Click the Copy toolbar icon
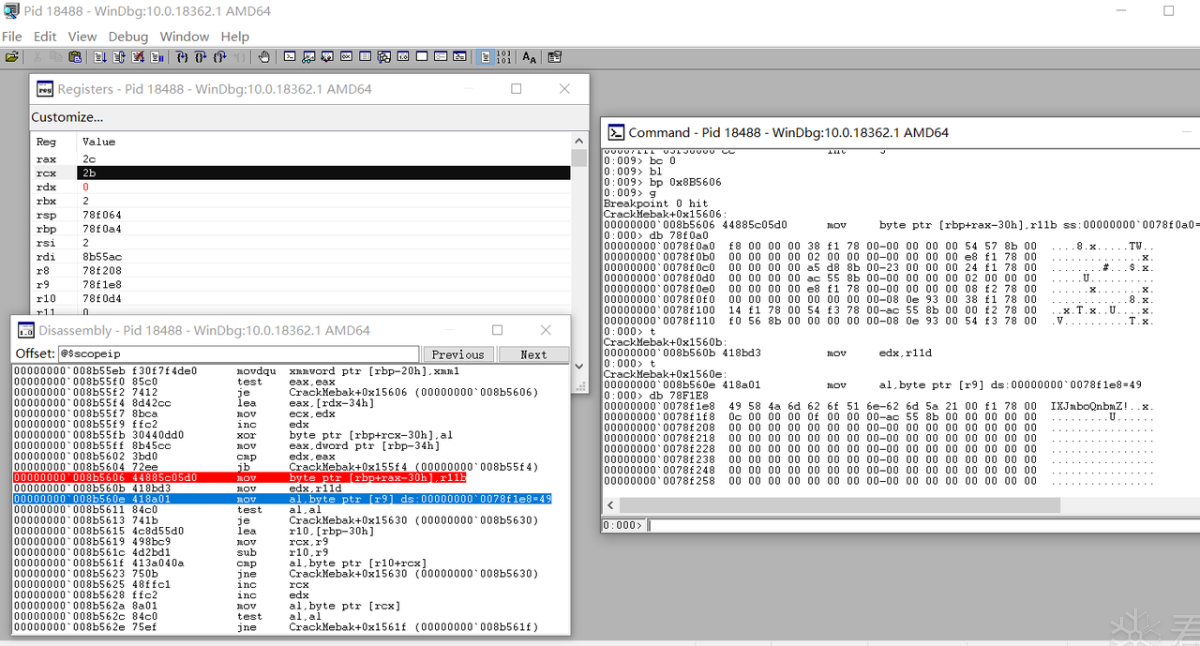Viewport: 1200px width, 646px height. [56, 57]
